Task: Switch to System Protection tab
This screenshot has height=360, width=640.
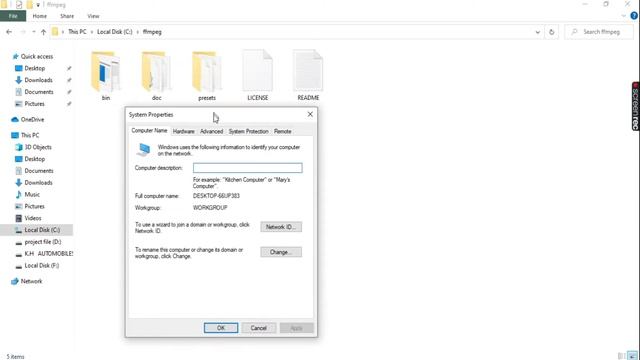Action: pyautogui.click(x=249, y=131)
